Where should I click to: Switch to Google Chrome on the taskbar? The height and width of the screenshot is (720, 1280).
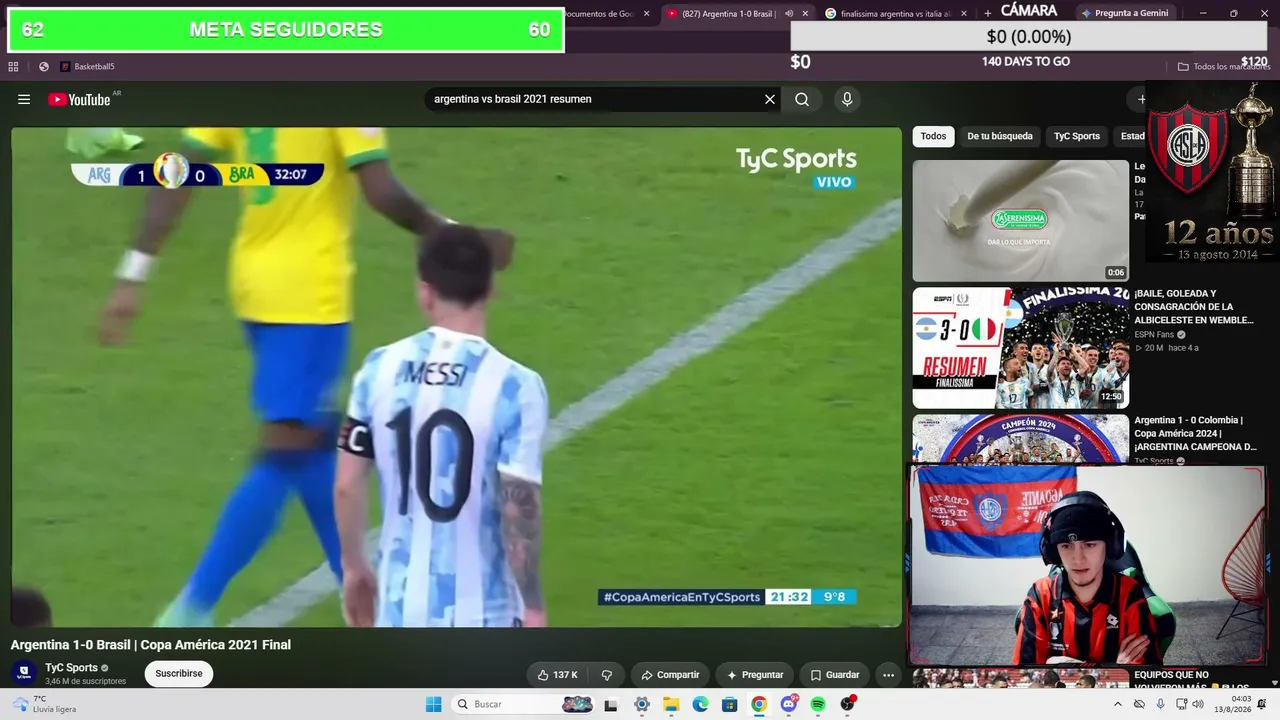coord(759,704)
